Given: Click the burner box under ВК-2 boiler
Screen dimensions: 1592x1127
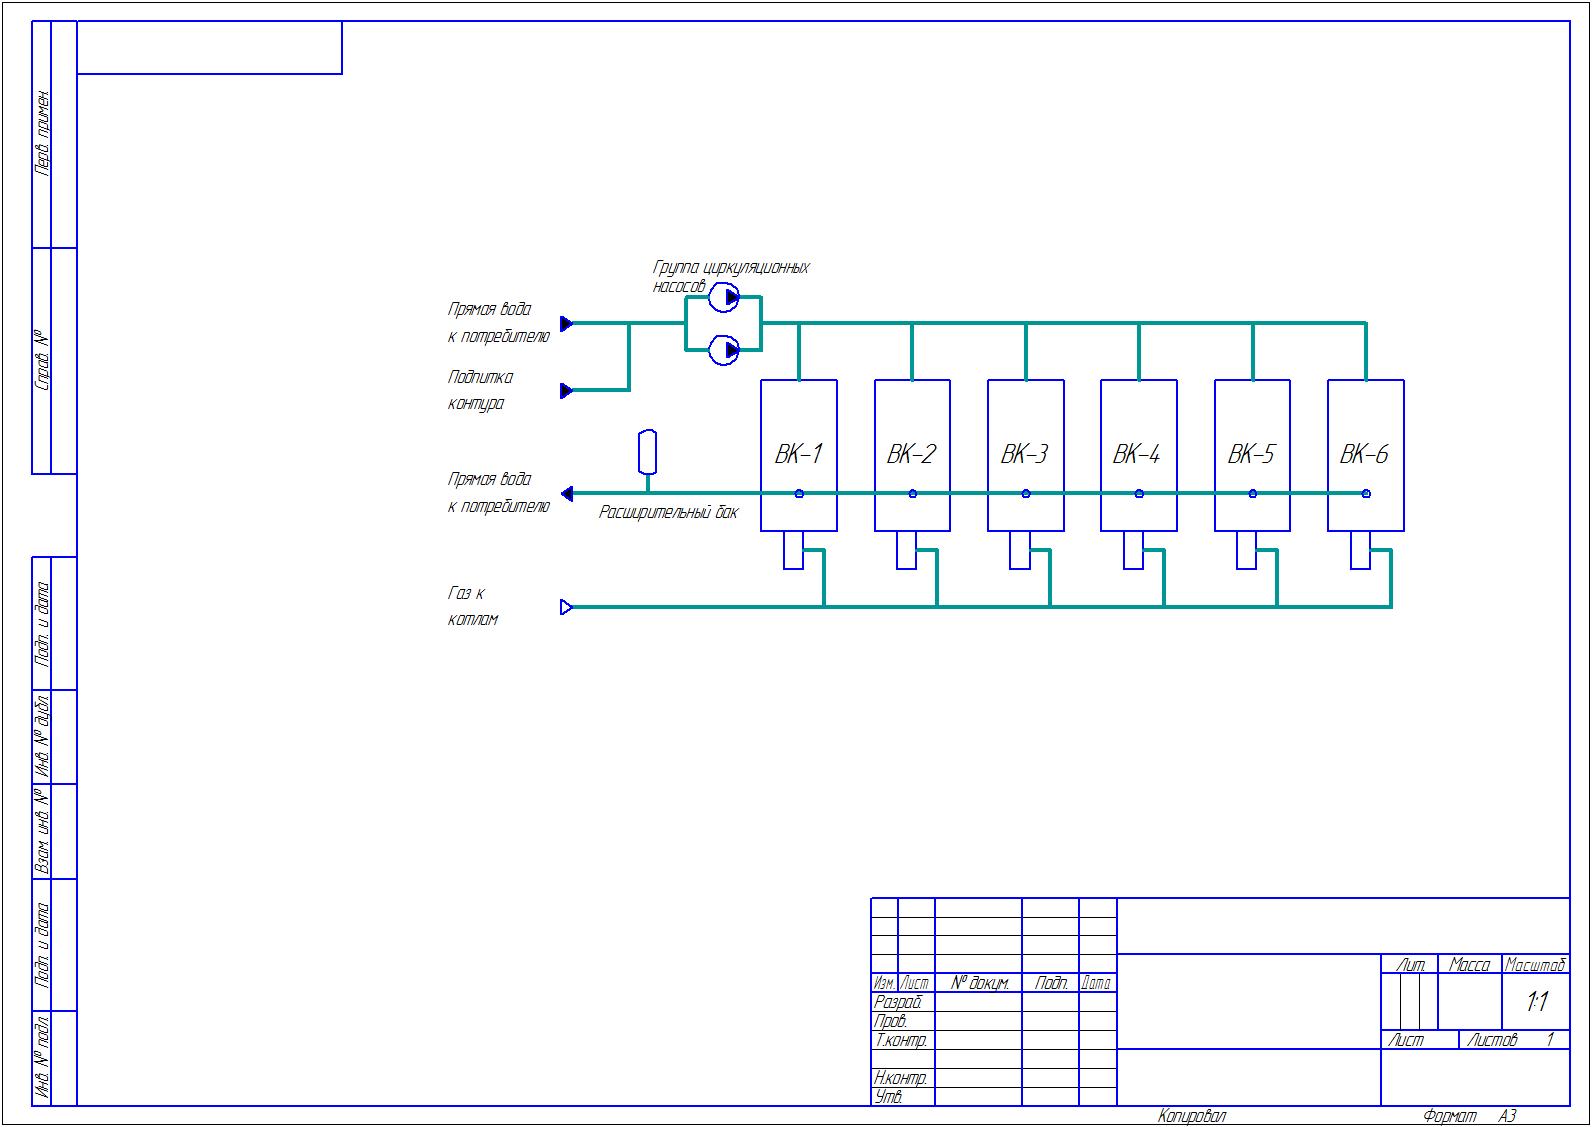Looking at the screenshot, I should coord(906,550).
